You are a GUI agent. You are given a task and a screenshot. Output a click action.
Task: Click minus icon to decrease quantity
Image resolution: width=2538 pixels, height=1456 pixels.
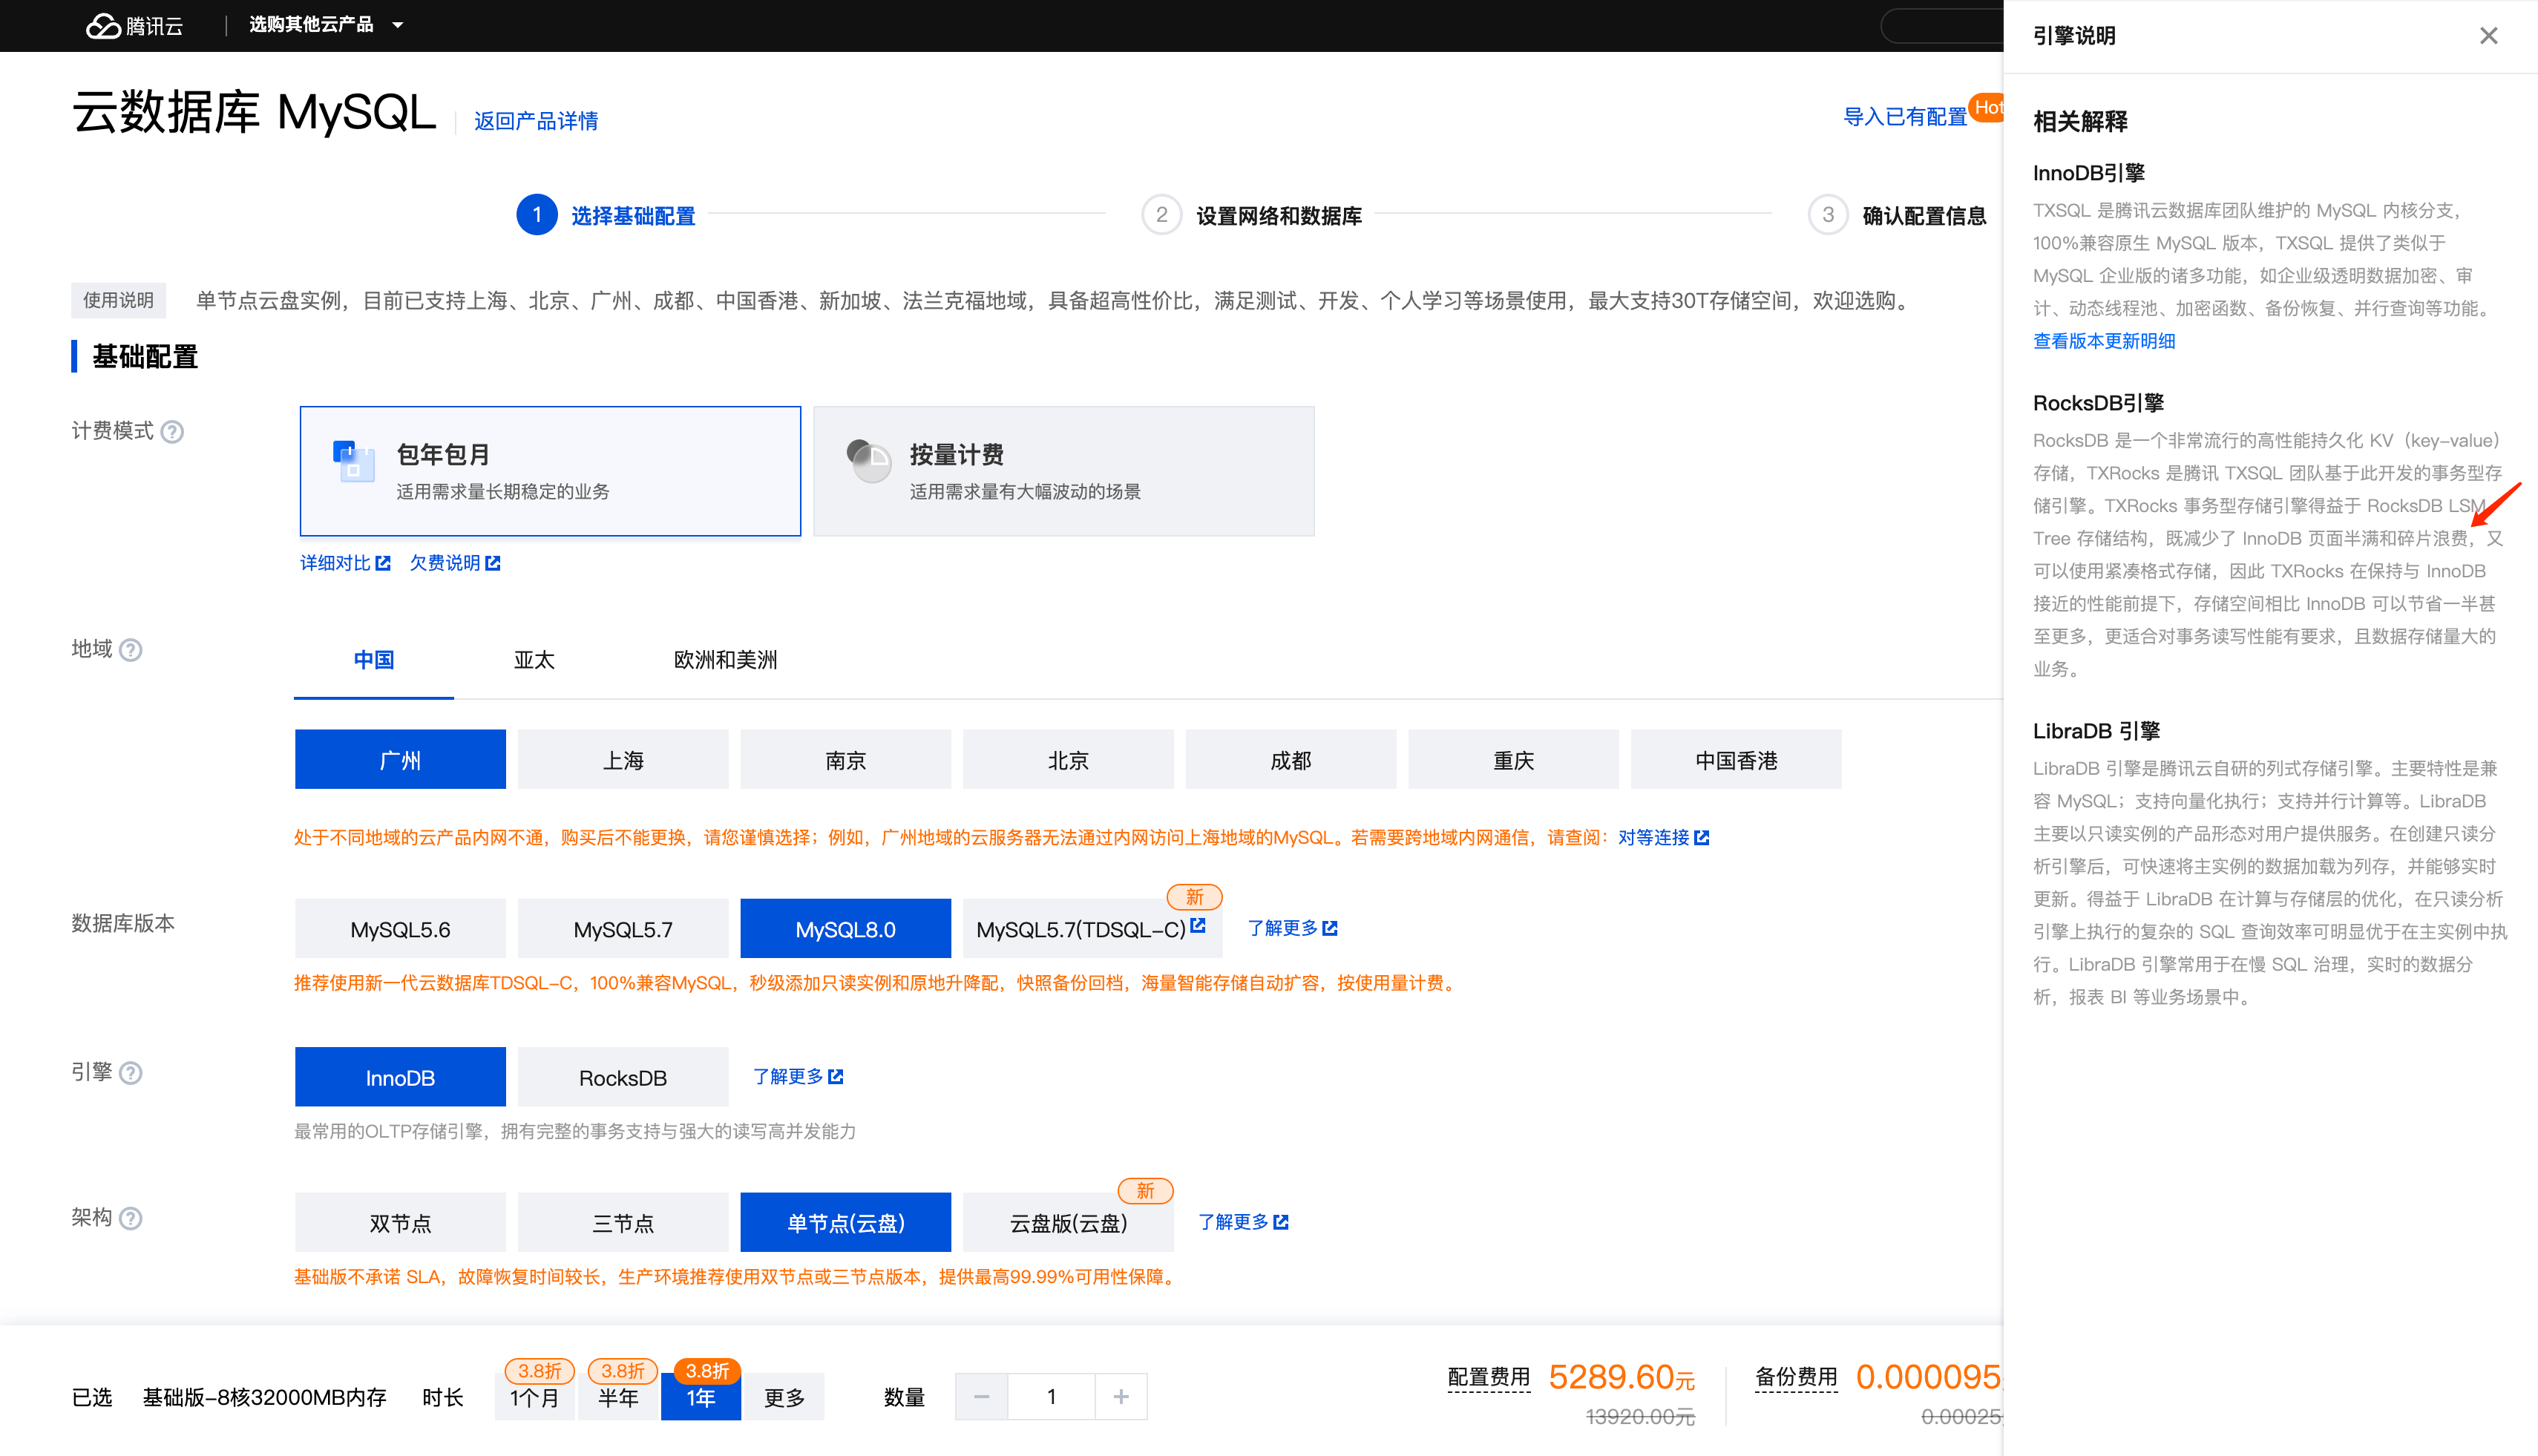(x=981, y=1396)
